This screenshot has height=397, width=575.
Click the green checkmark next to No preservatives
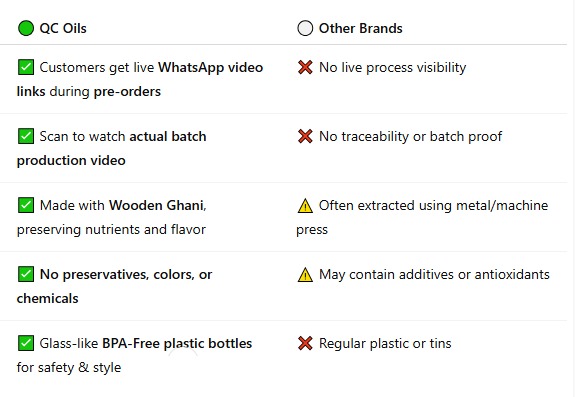pos(26,274)
